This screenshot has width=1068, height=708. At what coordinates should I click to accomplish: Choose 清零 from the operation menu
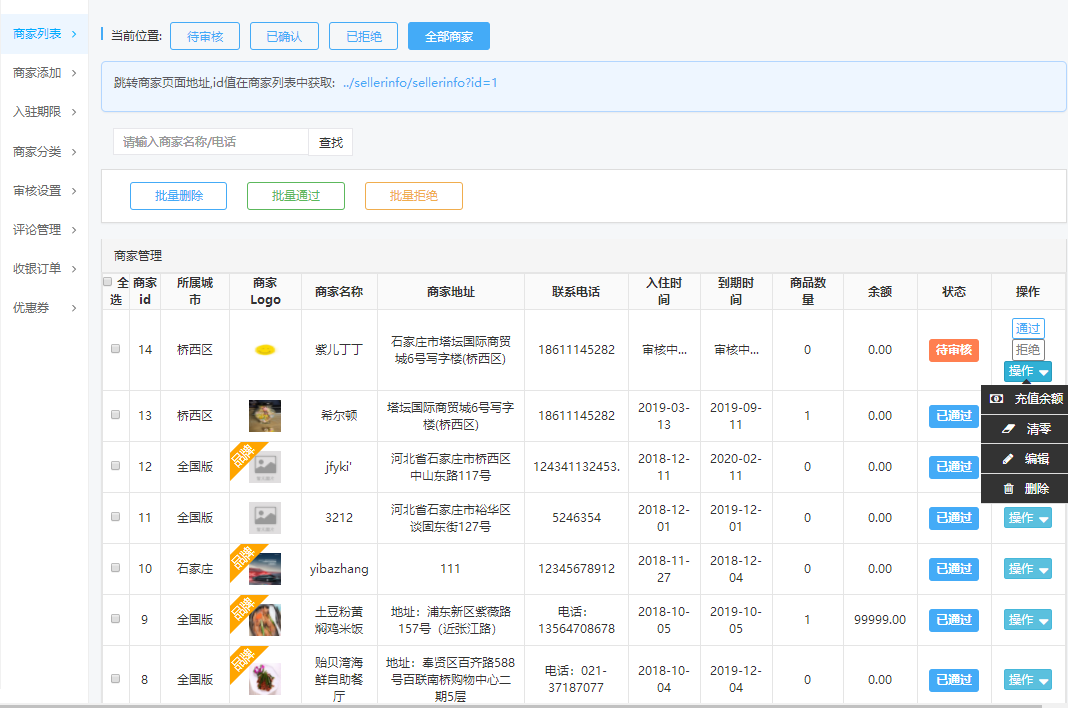coord(1024,429)
